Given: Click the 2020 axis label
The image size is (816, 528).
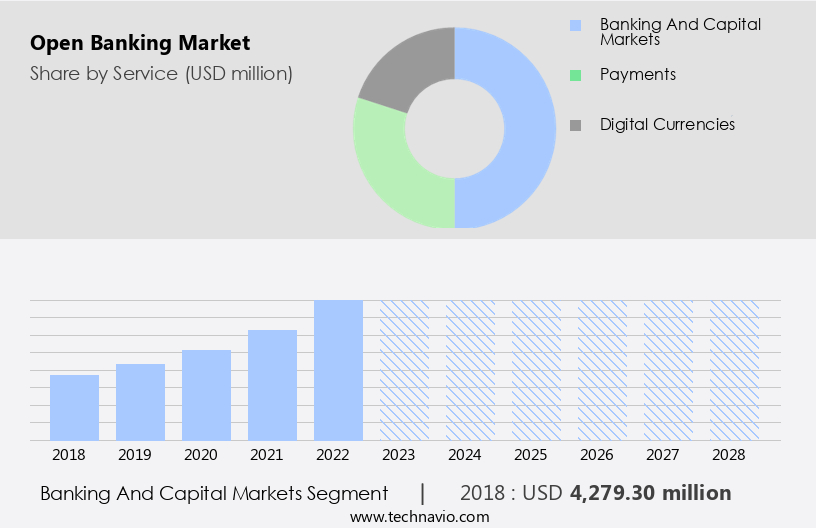Looking at the screenshot, I should tap(201, 455).
